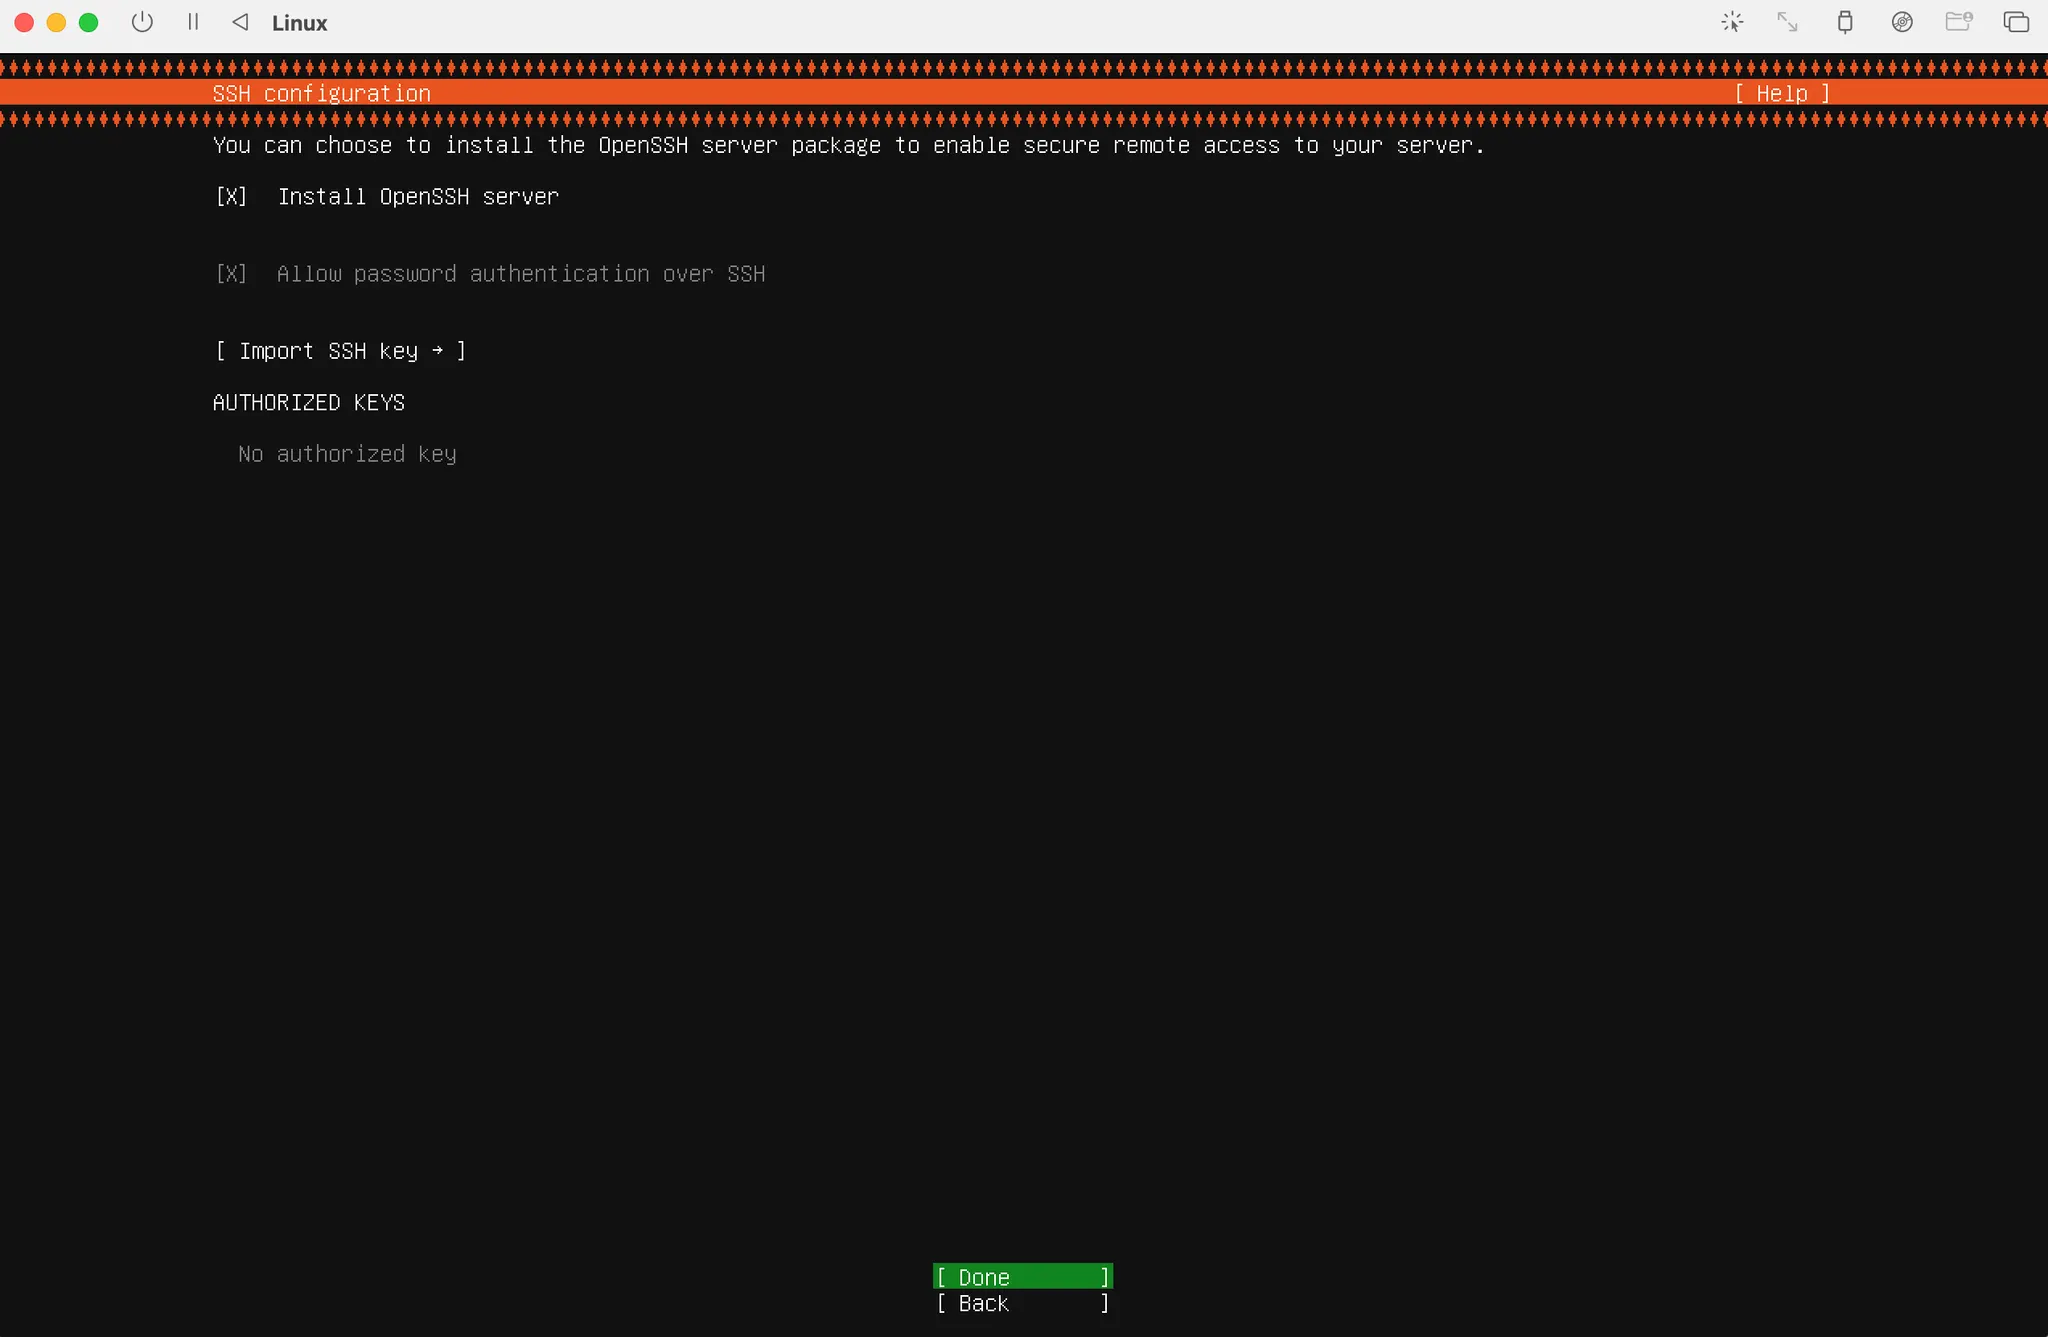
Task: Click the yellow minimize window button
Action: tap(57, 22)
